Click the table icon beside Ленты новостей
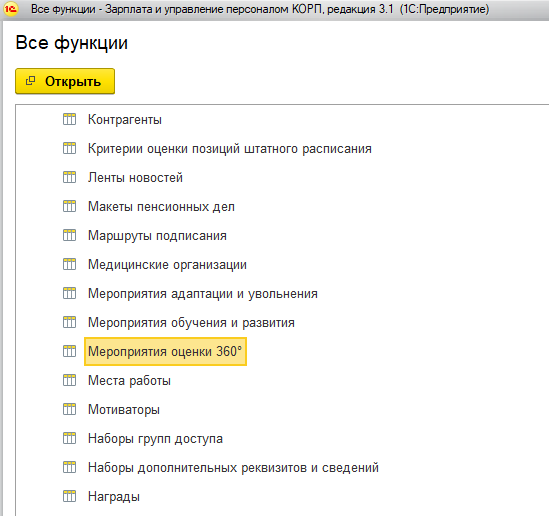Image resolution: width=549 pixels, height=516 pixels. coord(69,177)
